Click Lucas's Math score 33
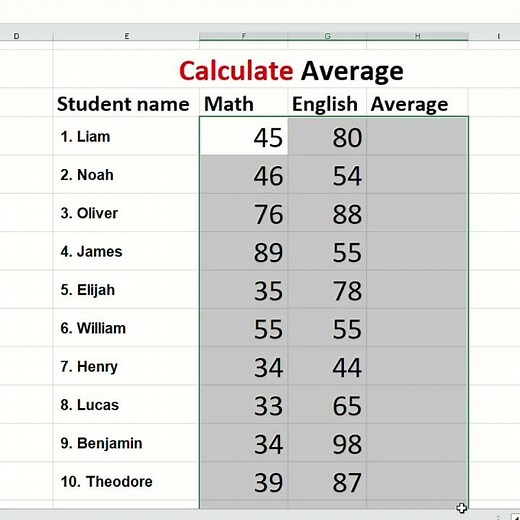 point(244,404)
